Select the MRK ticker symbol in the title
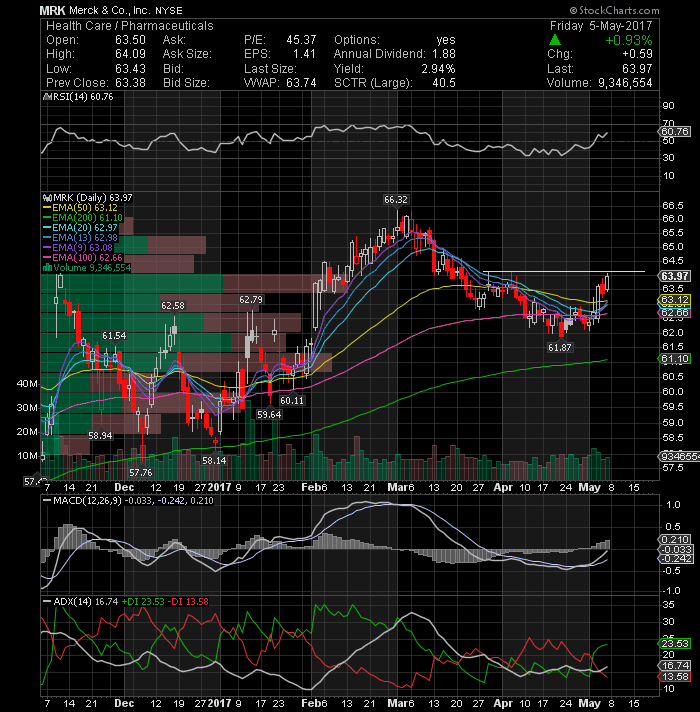The image size is (700, 712). (x=52, y=10)
